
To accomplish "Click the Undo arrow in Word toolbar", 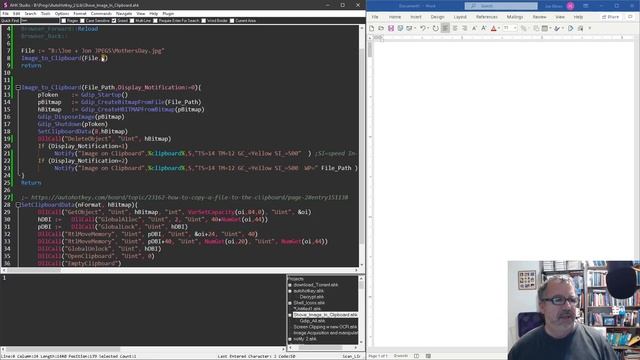I will point(422,28).
